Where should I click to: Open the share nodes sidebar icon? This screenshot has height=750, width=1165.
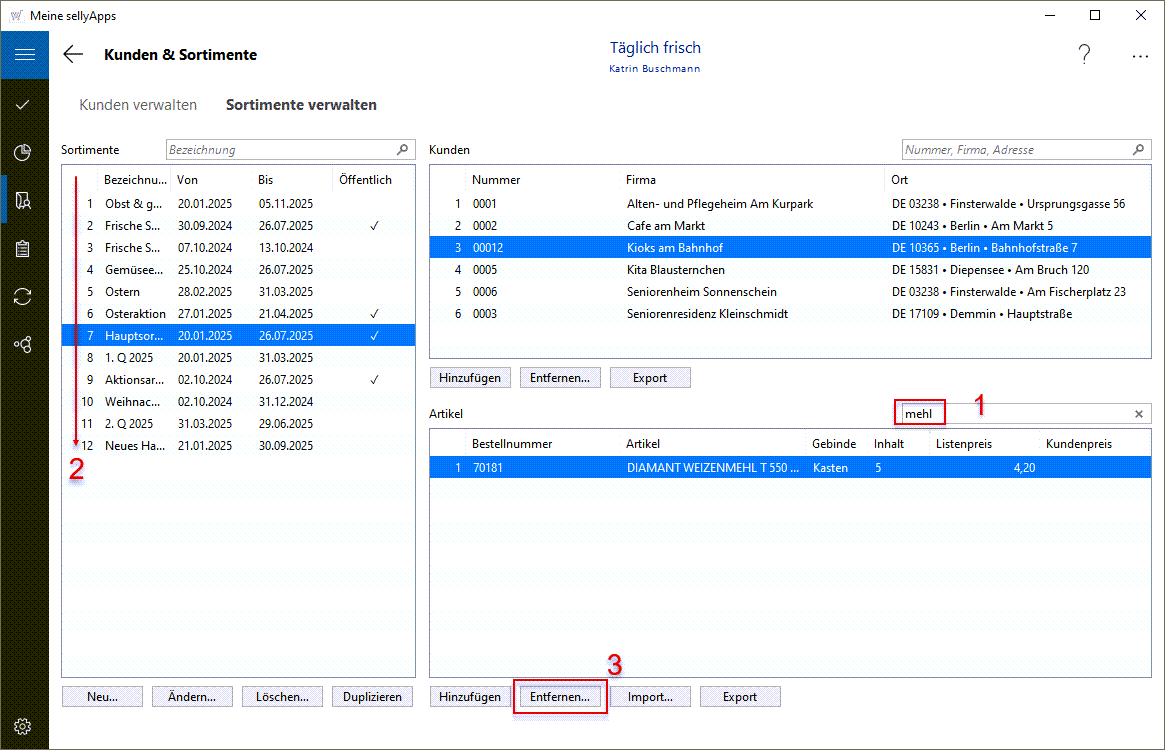tap(24, 344)
